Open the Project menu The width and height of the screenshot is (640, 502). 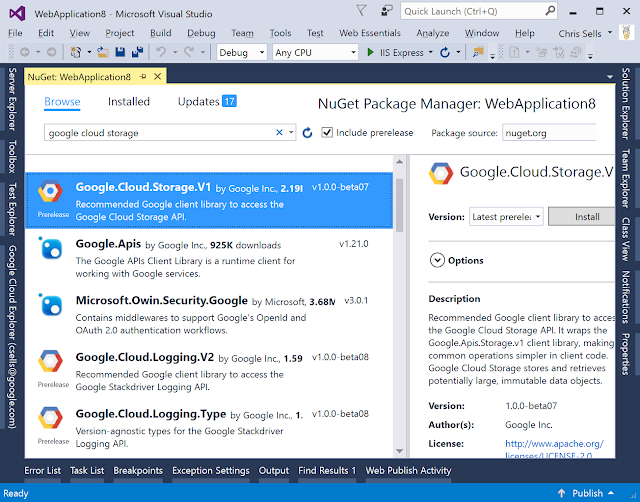119,33
